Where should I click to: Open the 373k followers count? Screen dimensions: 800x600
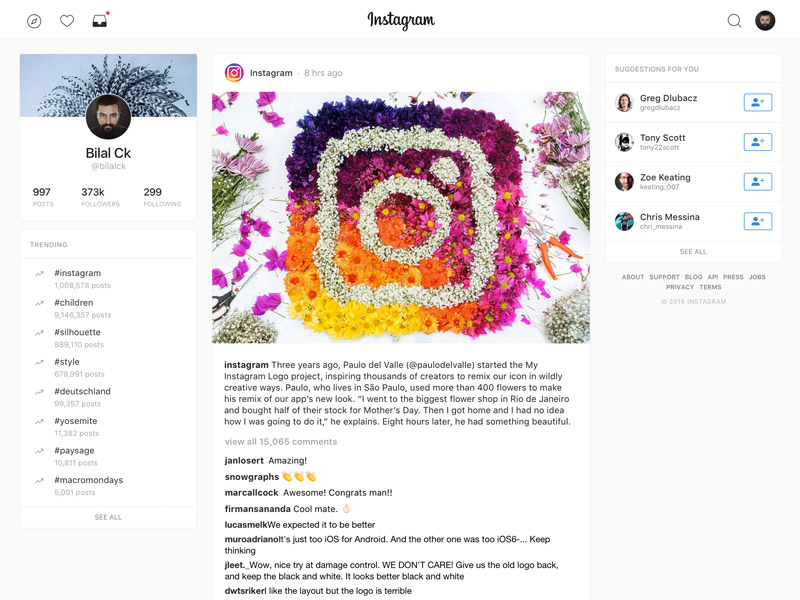tap(100, 196)
